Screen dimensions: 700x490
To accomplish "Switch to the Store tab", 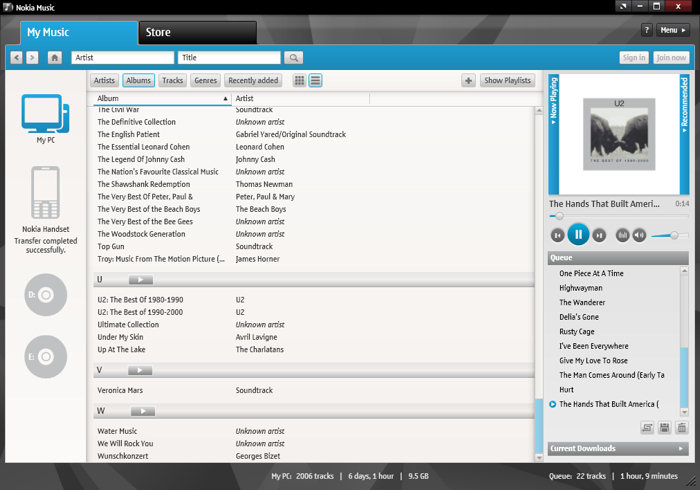I will pos(198,32).
